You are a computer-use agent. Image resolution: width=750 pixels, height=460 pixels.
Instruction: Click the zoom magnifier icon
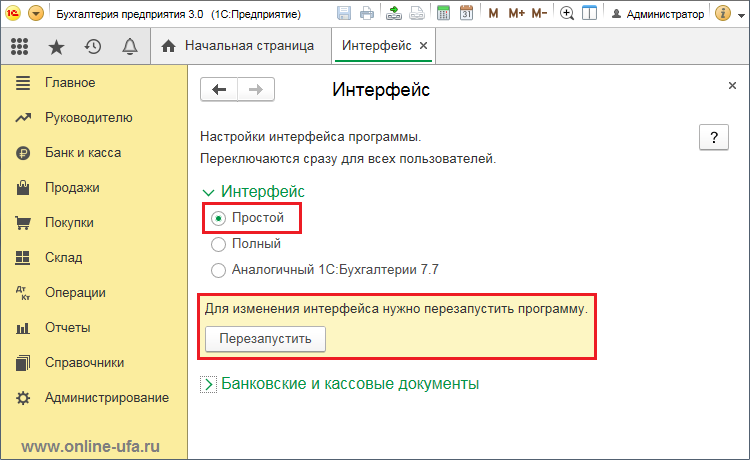coord(567,13)
